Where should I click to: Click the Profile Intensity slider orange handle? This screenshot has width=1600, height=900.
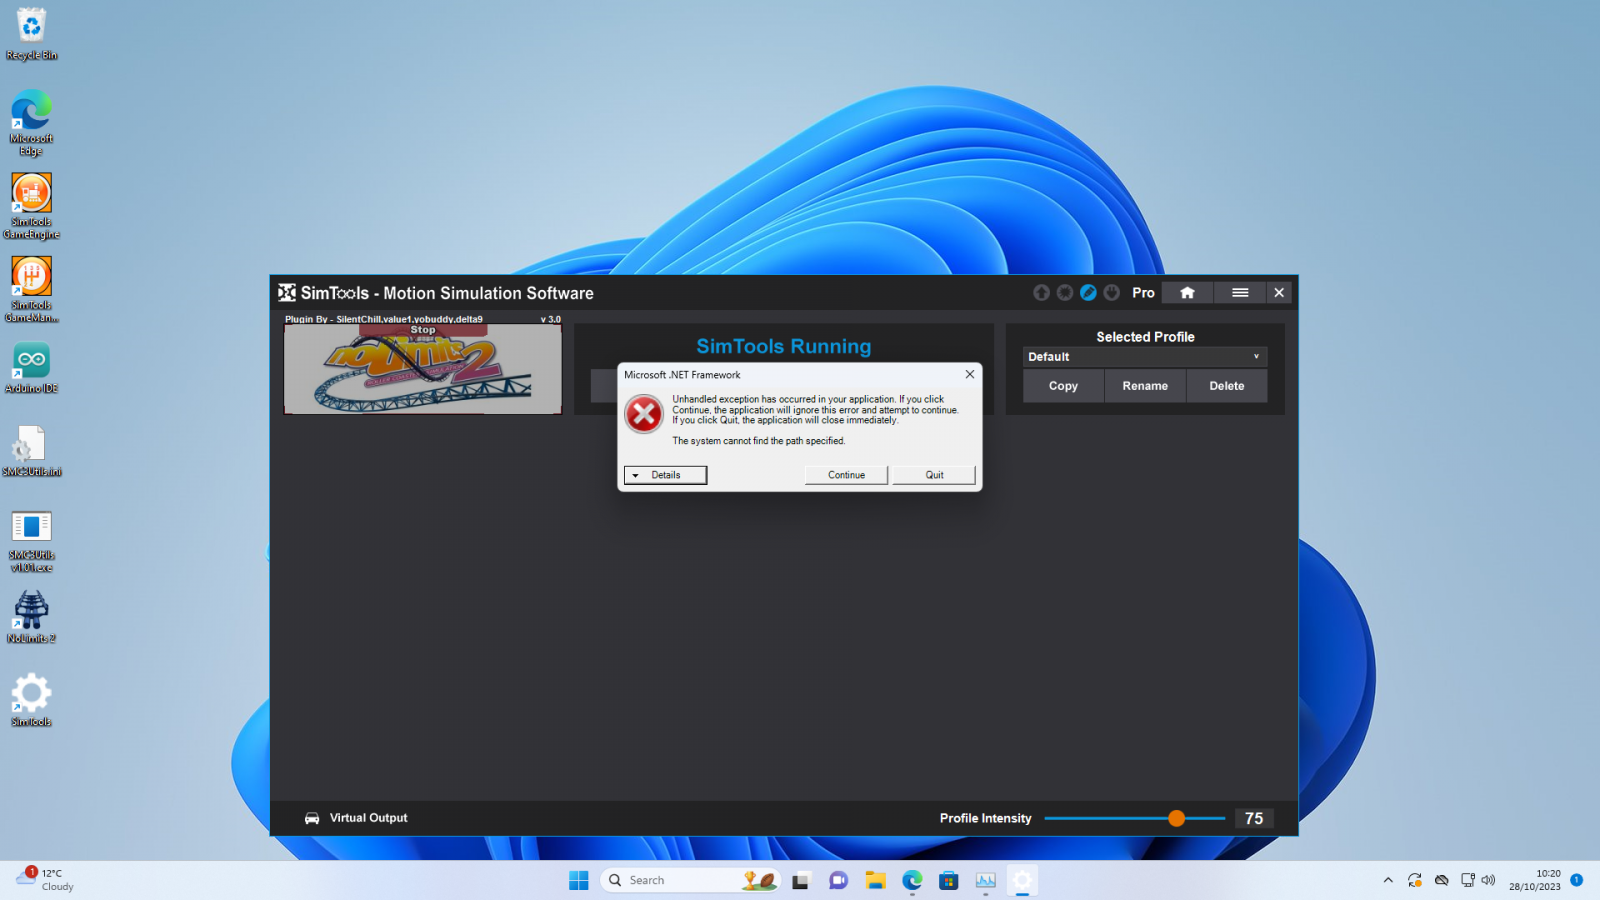pos(1176,818)
